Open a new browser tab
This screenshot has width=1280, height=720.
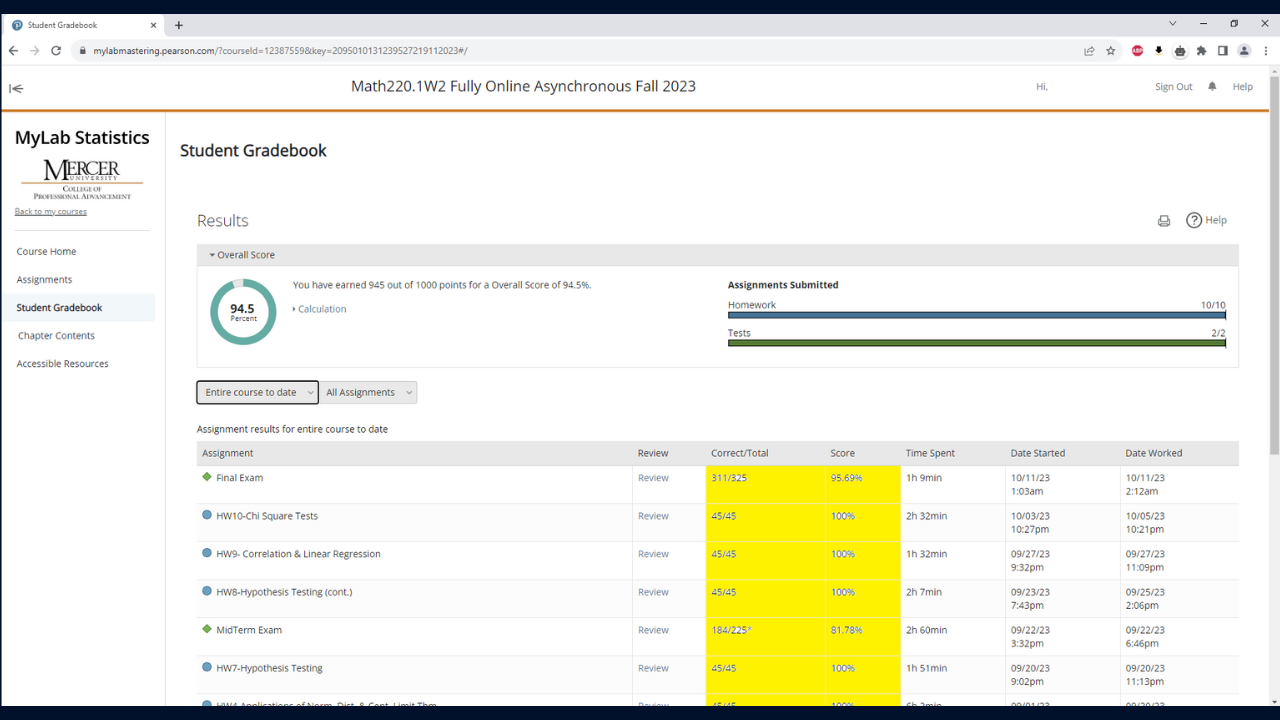(x=179, y=25)
